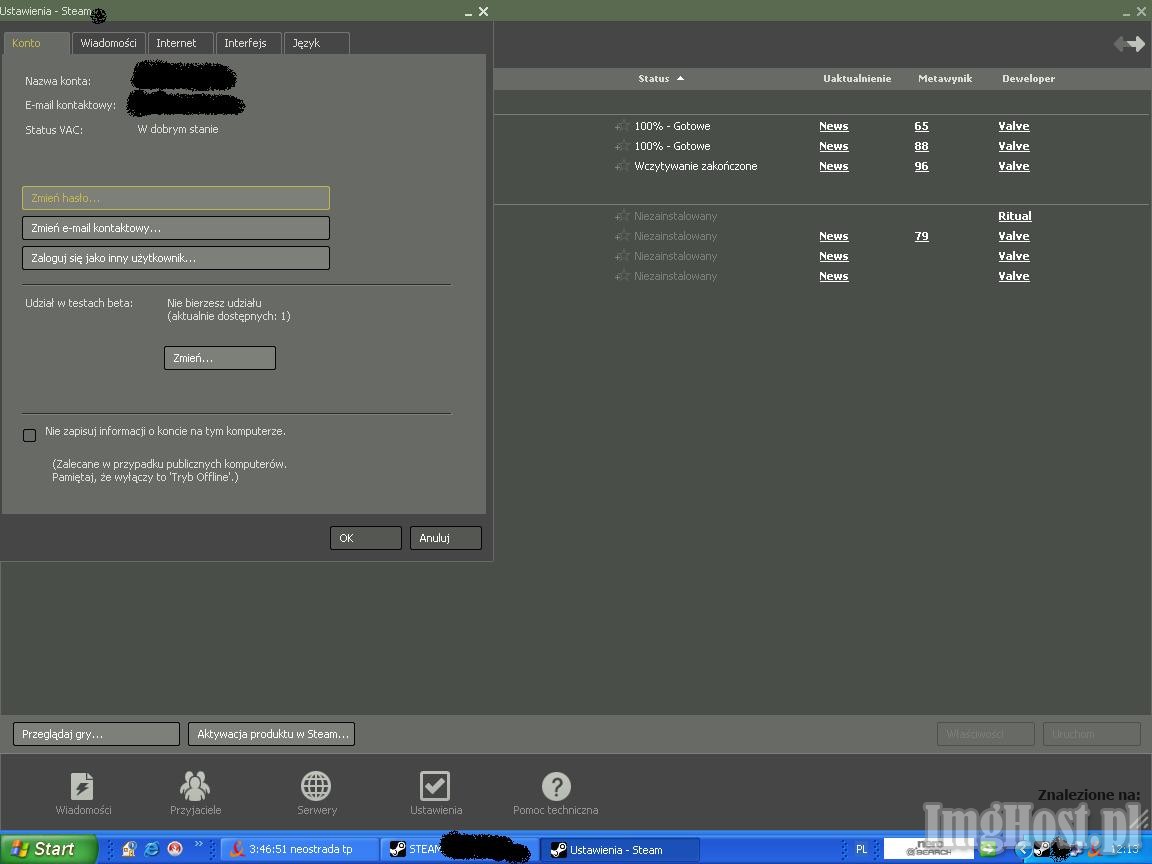Click 'Nie bierzesz udziału' beta text
The width and height of the screenshot is (1152, 864).
coord(214,303)
